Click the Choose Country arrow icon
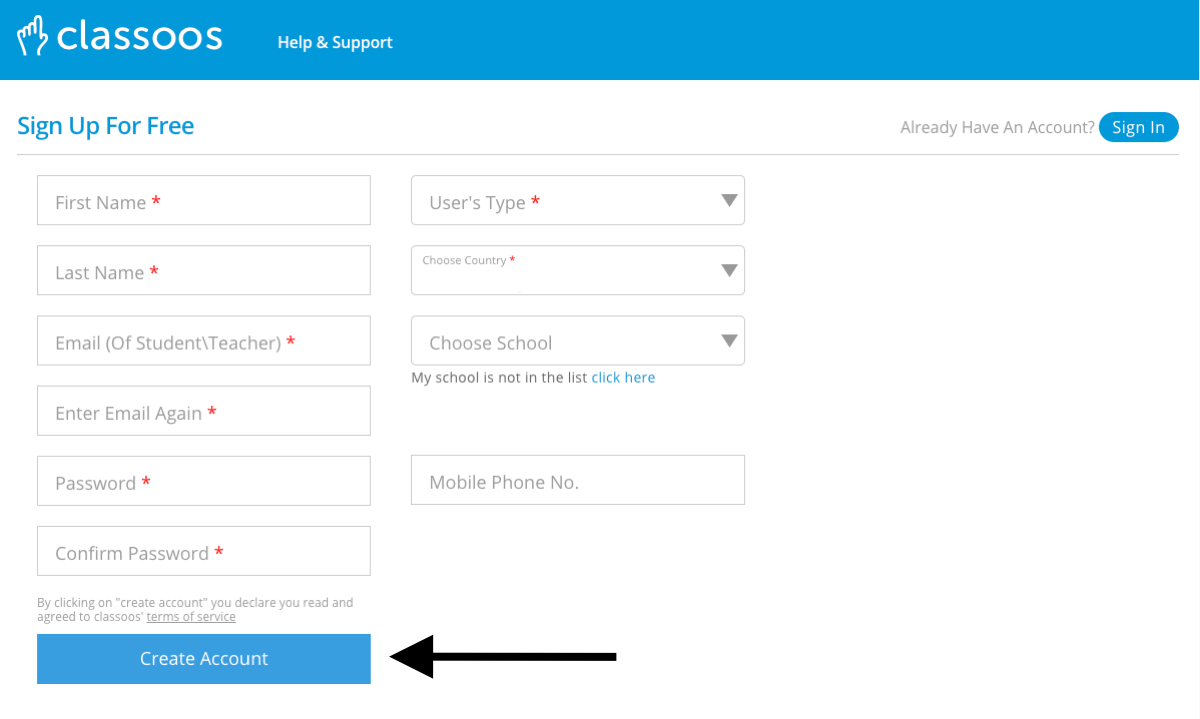The width and height of the screenshot is (1200, 719). tap(730, 271)
